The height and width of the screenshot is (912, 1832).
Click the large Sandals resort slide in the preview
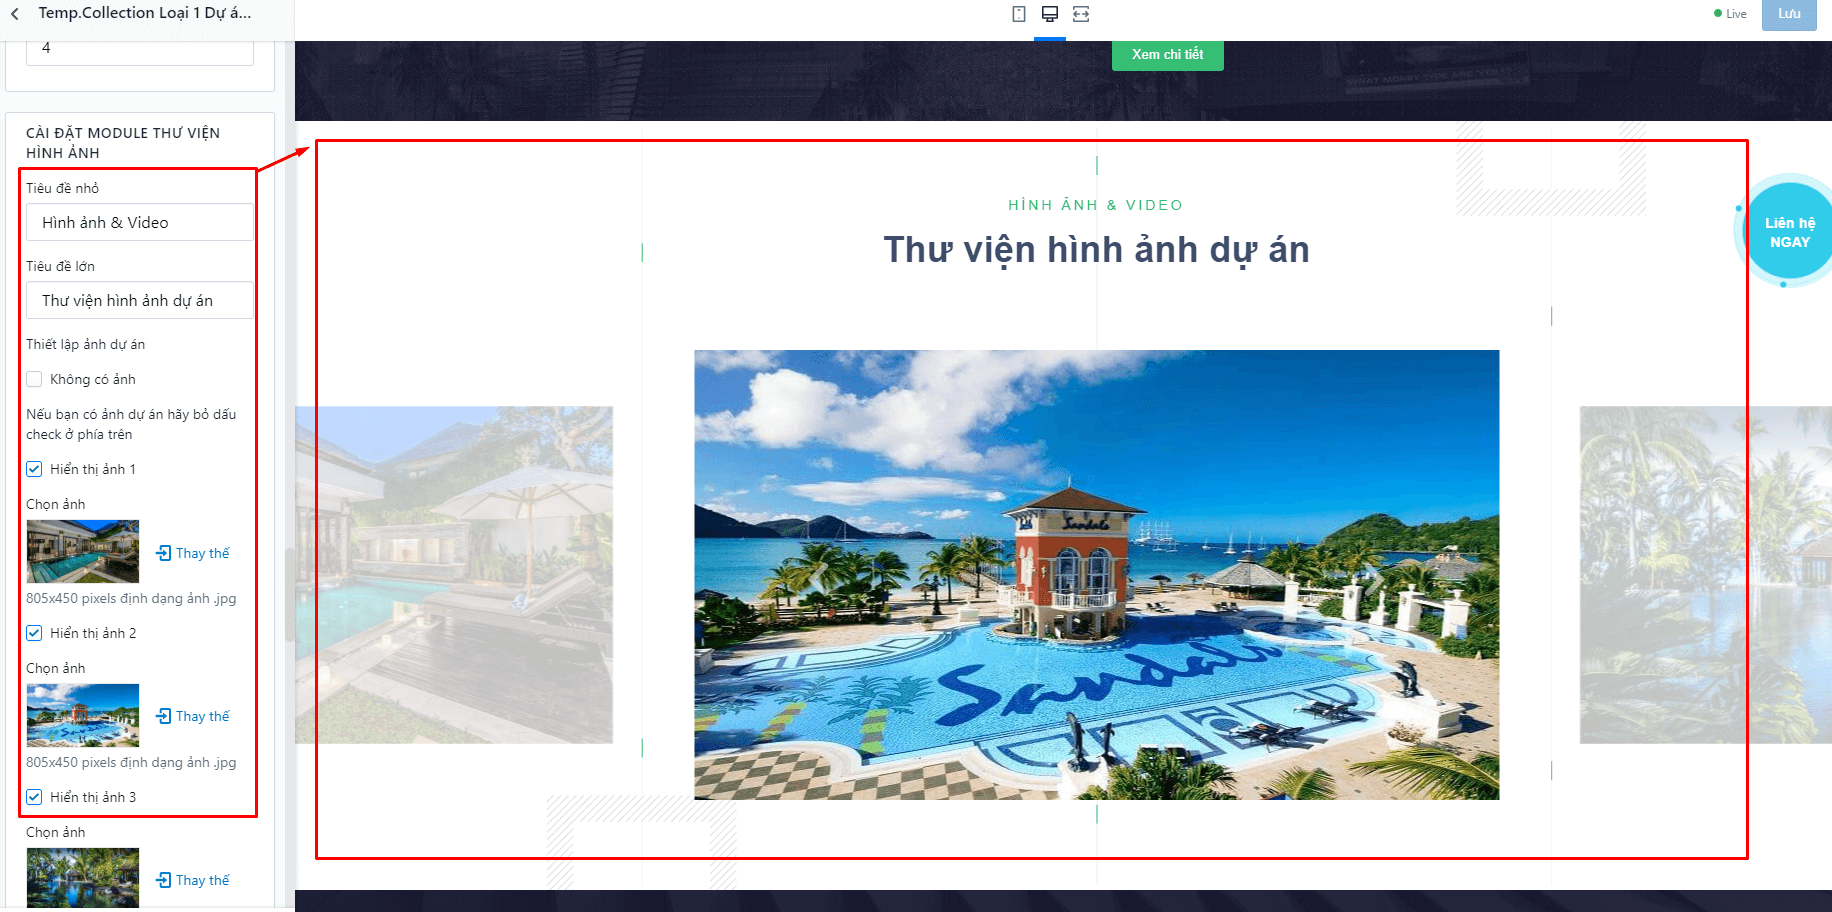pyautogui.click(x=1097, y=575)
